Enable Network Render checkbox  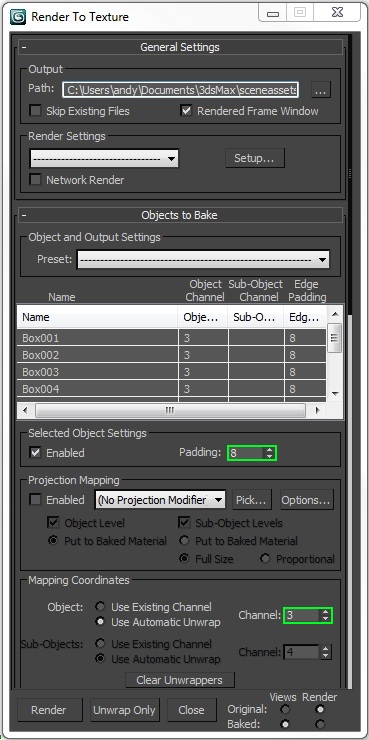35,180
